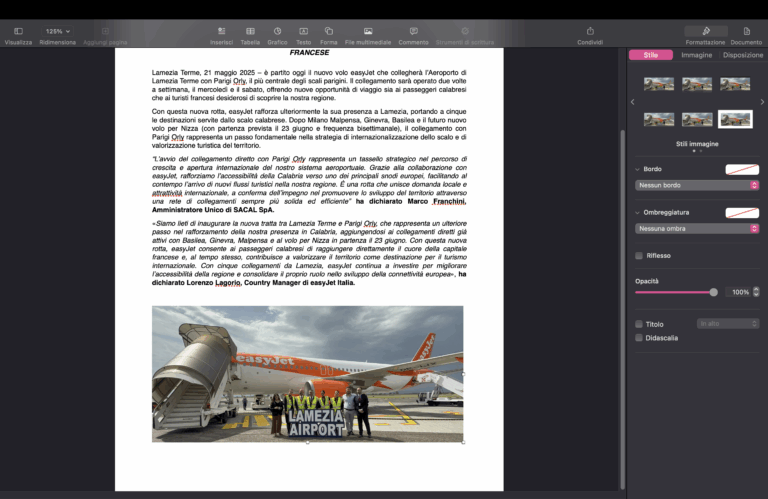Open the In alto position dropdown
The height and width of the screenshot is (499, 768).
coord(728,324)
